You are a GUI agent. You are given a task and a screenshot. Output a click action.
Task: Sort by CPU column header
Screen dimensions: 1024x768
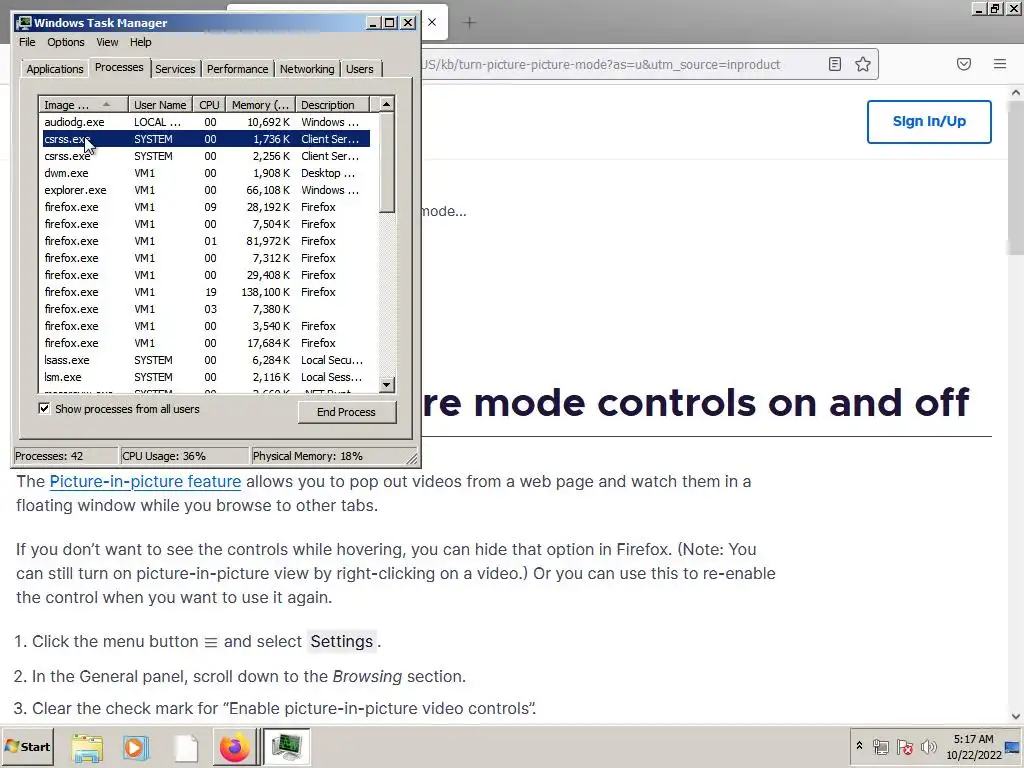point(209,104)
